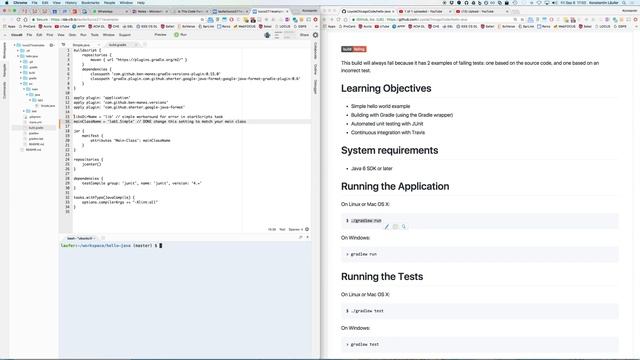640x360 pixels.
Task: Click the build failing badge on GitHub page
Action: [x=354, y=49]
